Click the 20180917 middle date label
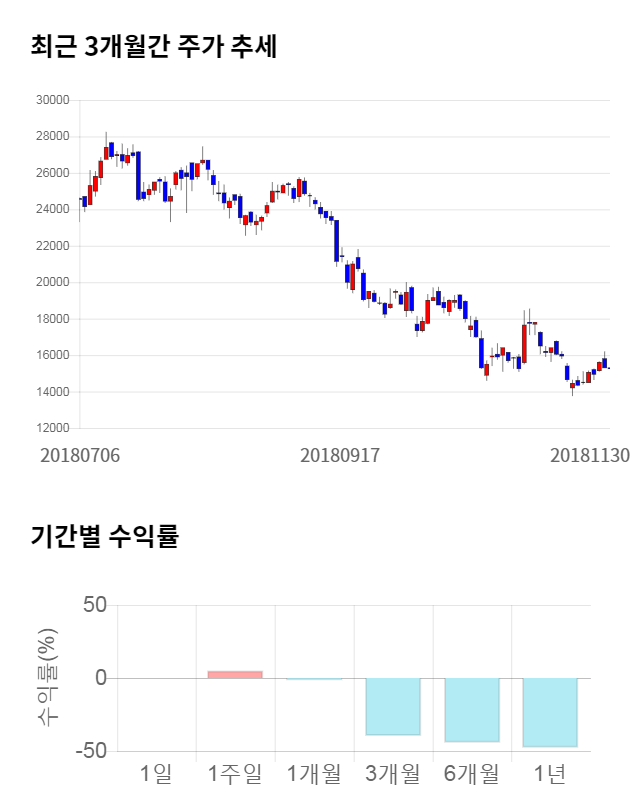Screen dimensions: 640x810 tap(340, 455)
